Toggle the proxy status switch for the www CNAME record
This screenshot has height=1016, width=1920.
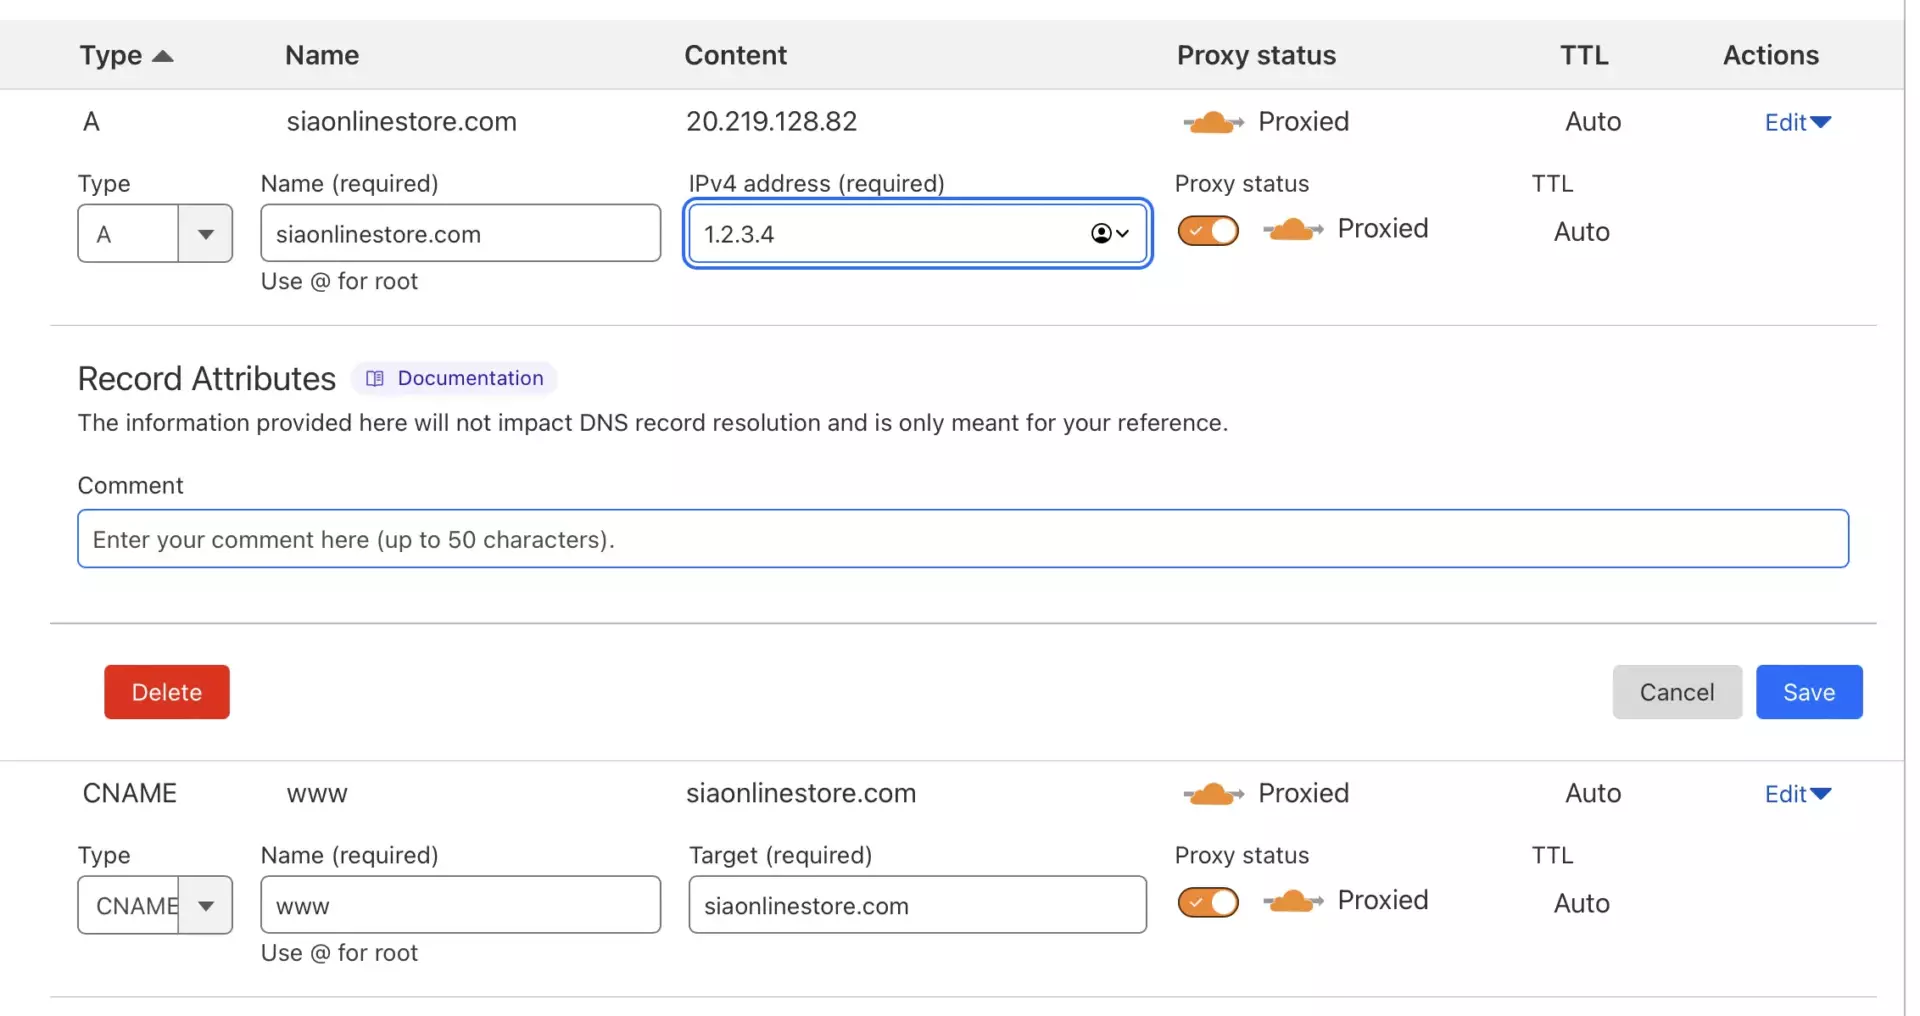pos(1208,902)
